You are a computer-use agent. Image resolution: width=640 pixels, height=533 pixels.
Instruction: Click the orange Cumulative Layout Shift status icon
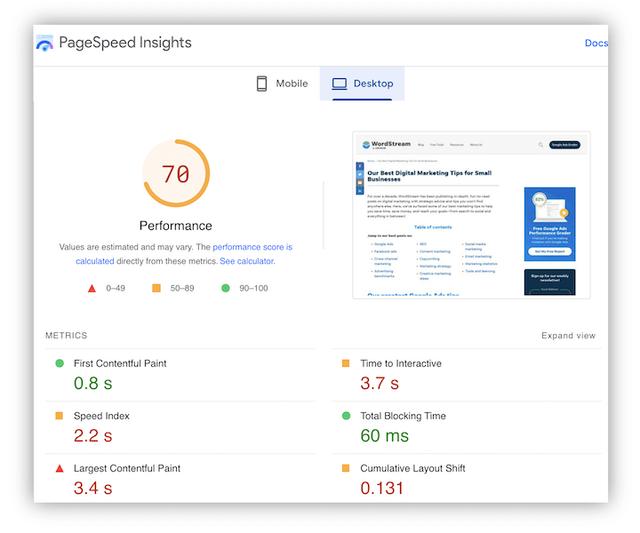pyautogui.click(x=346, y=468)
